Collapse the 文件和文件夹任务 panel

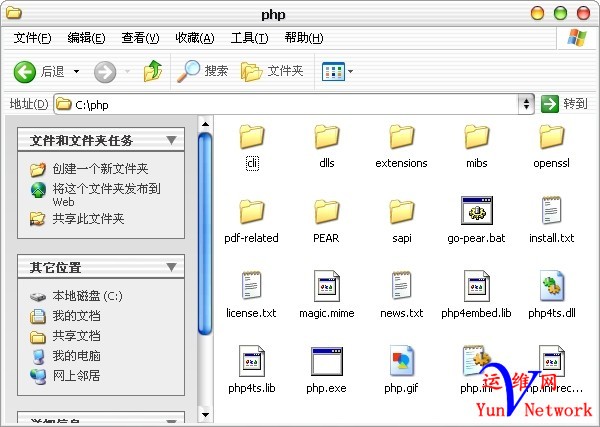(x=171, y=140)
